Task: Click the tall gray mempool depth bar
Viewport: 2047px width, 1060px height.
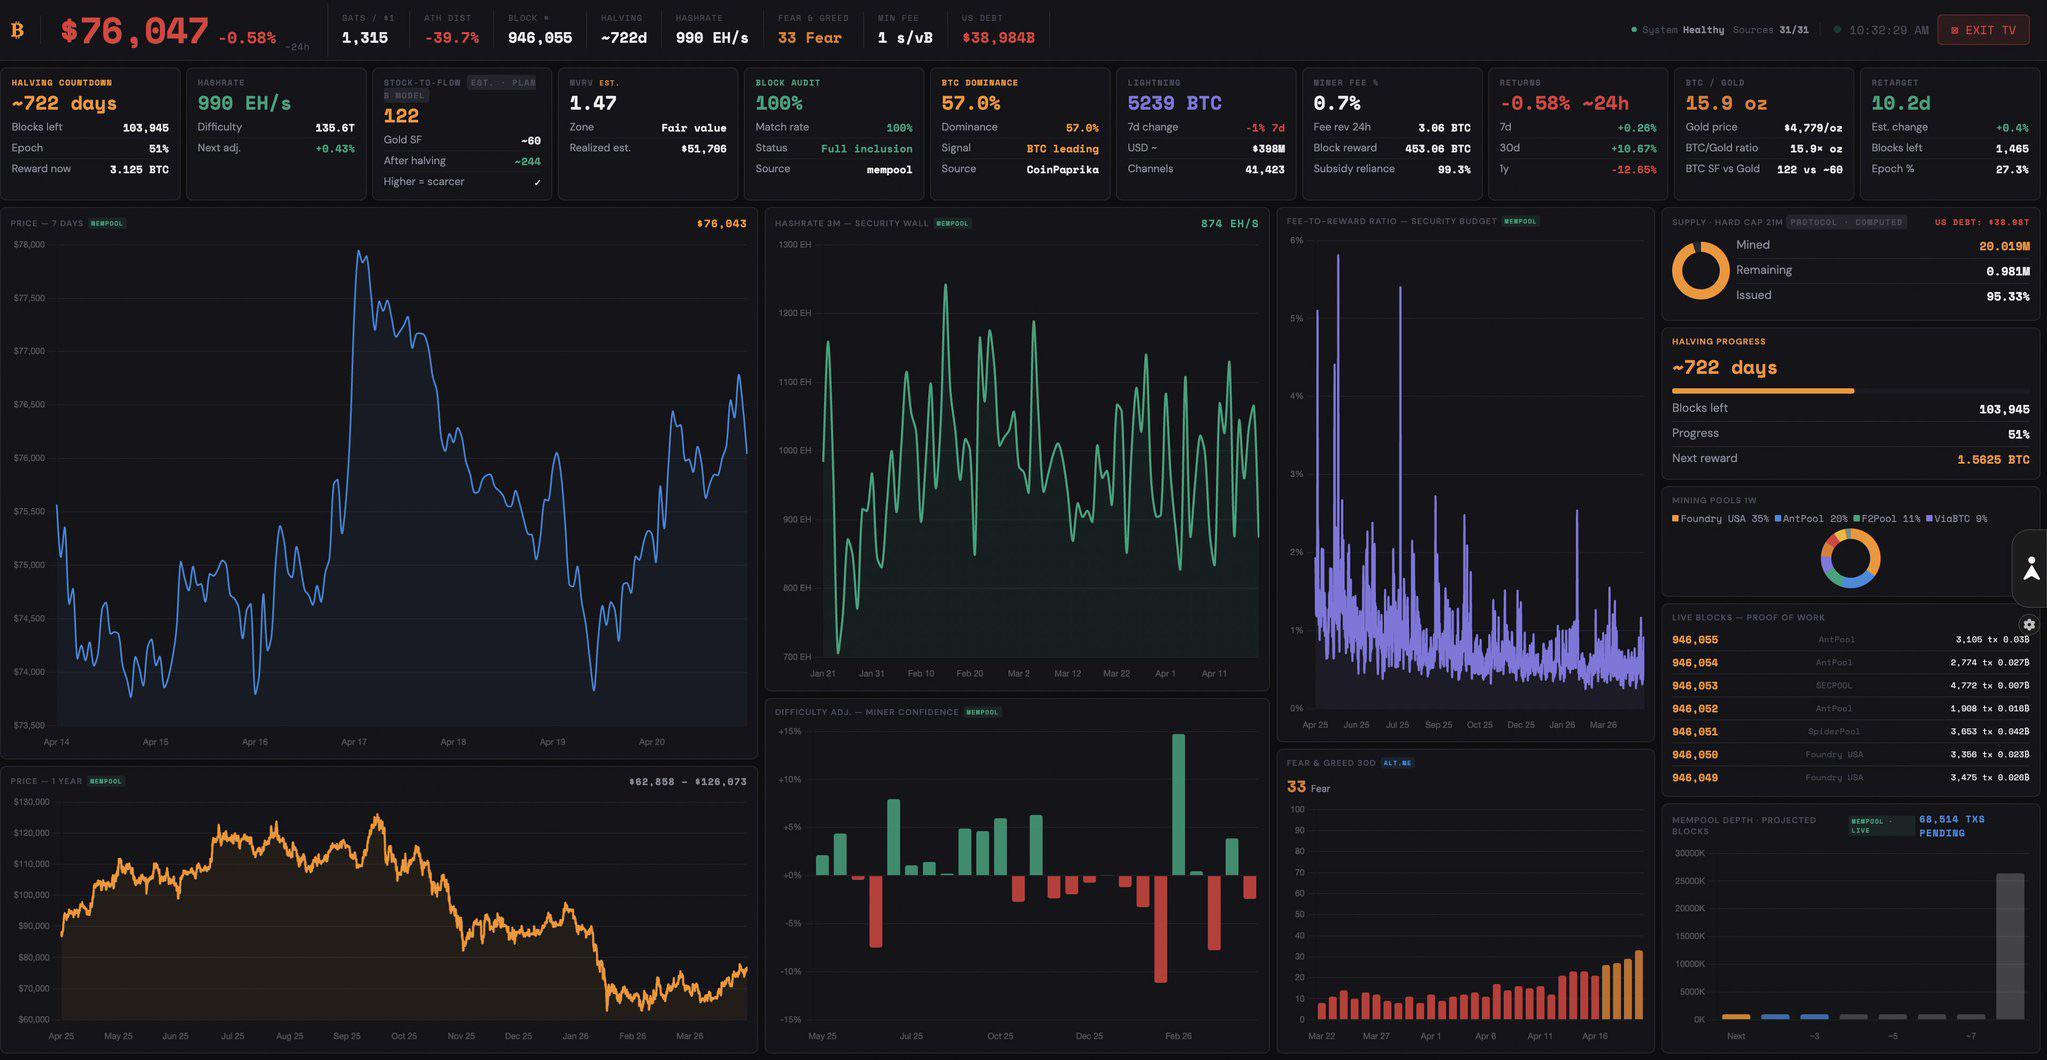Action: tap(2009, 945)
